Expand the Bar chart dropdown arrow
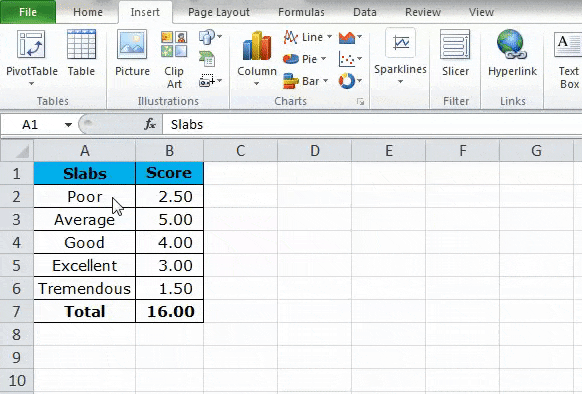The width and height of the screenshot is (582, 394). (326, 81)
